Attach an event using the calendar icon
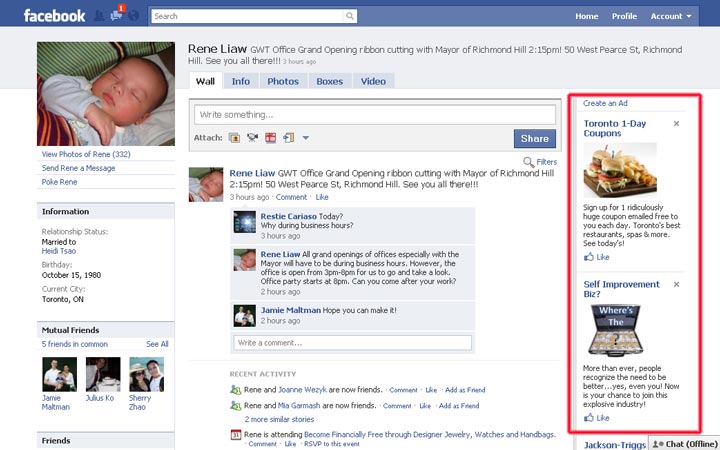Viewport: 720px width, 450px height. point(270,137)
